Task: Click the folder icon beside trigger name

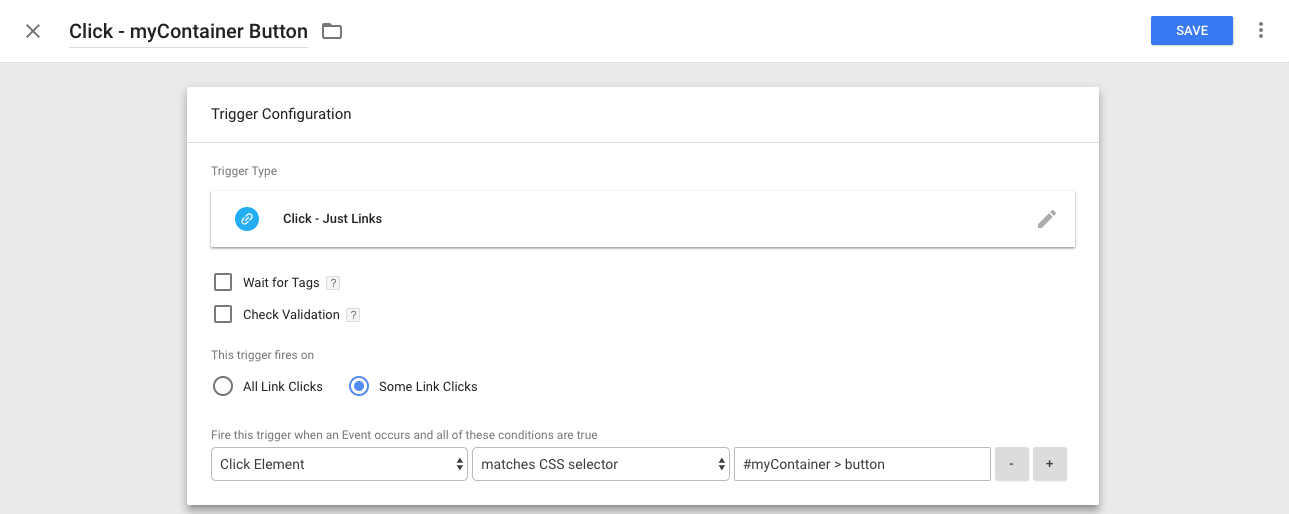Action: pyautogui.click(x=332, y=31)
